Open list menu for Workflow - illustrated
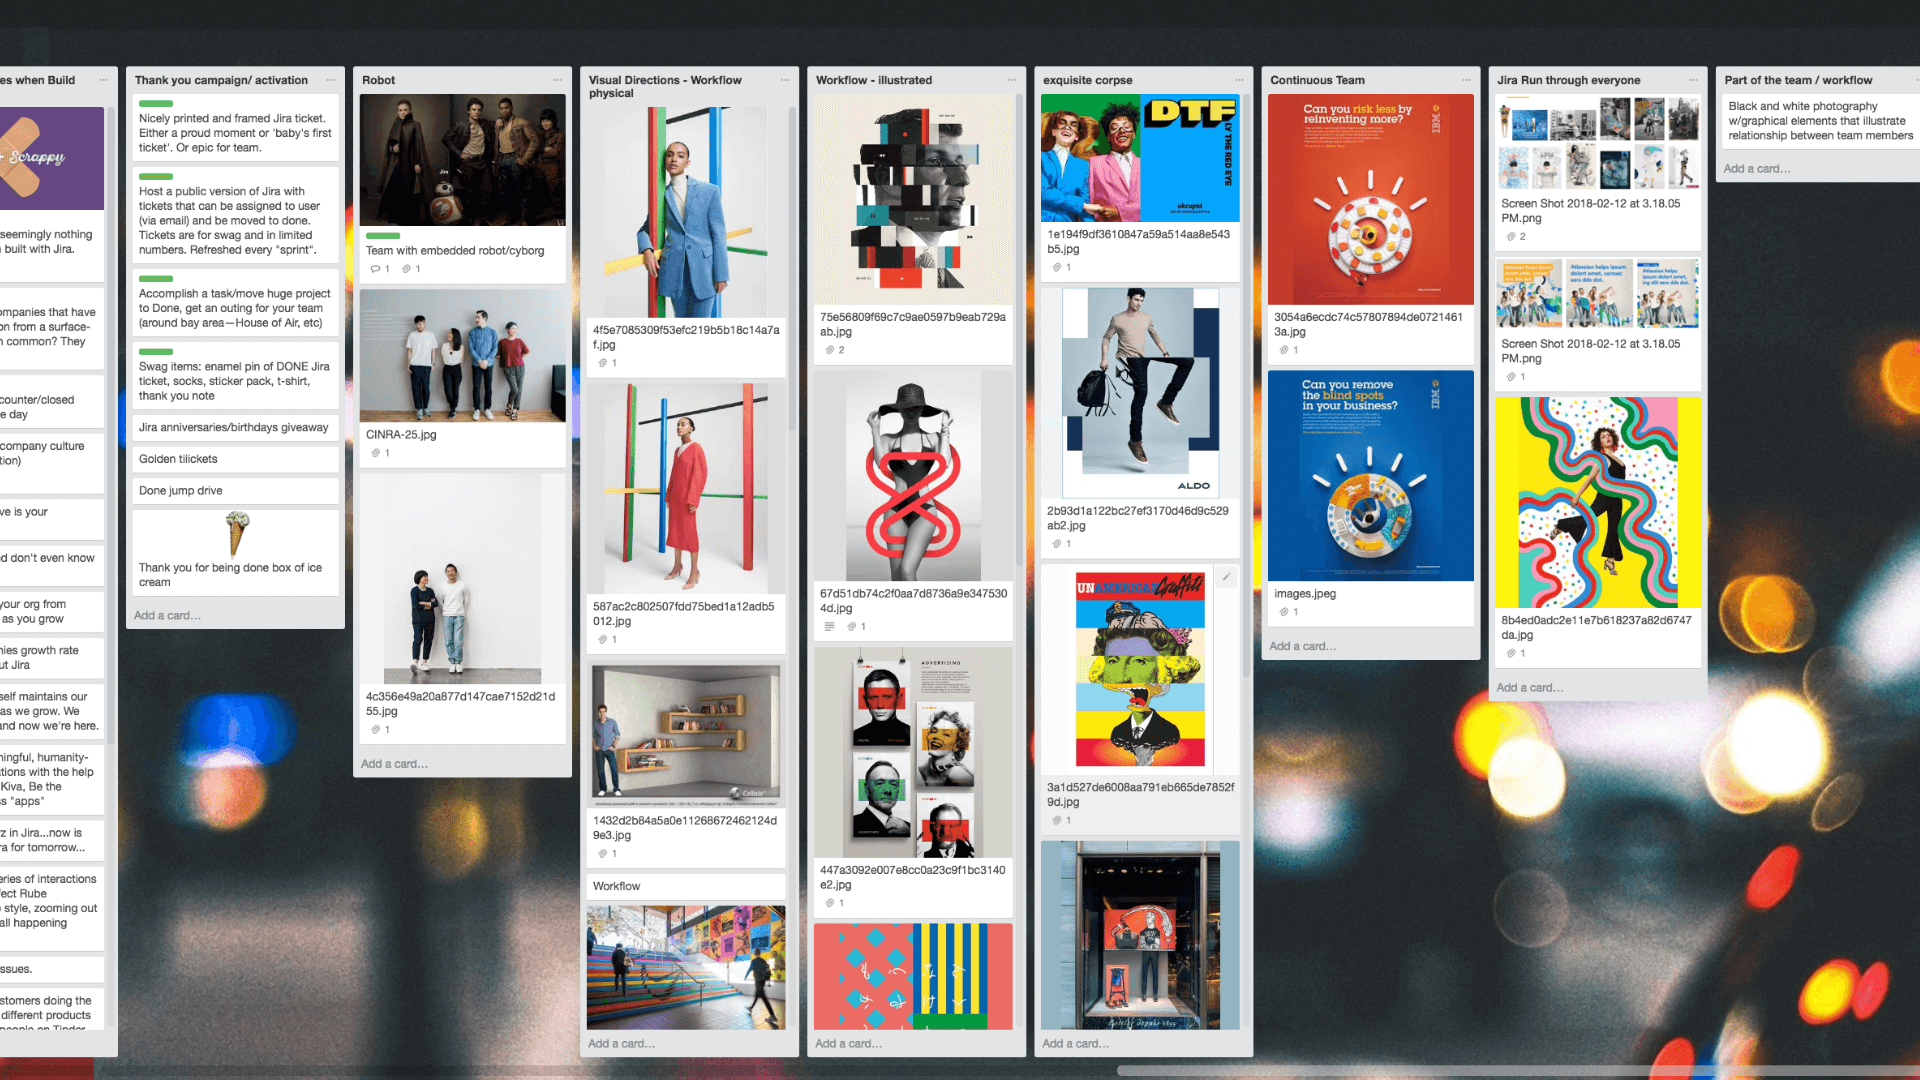 tap(1012, 80)
